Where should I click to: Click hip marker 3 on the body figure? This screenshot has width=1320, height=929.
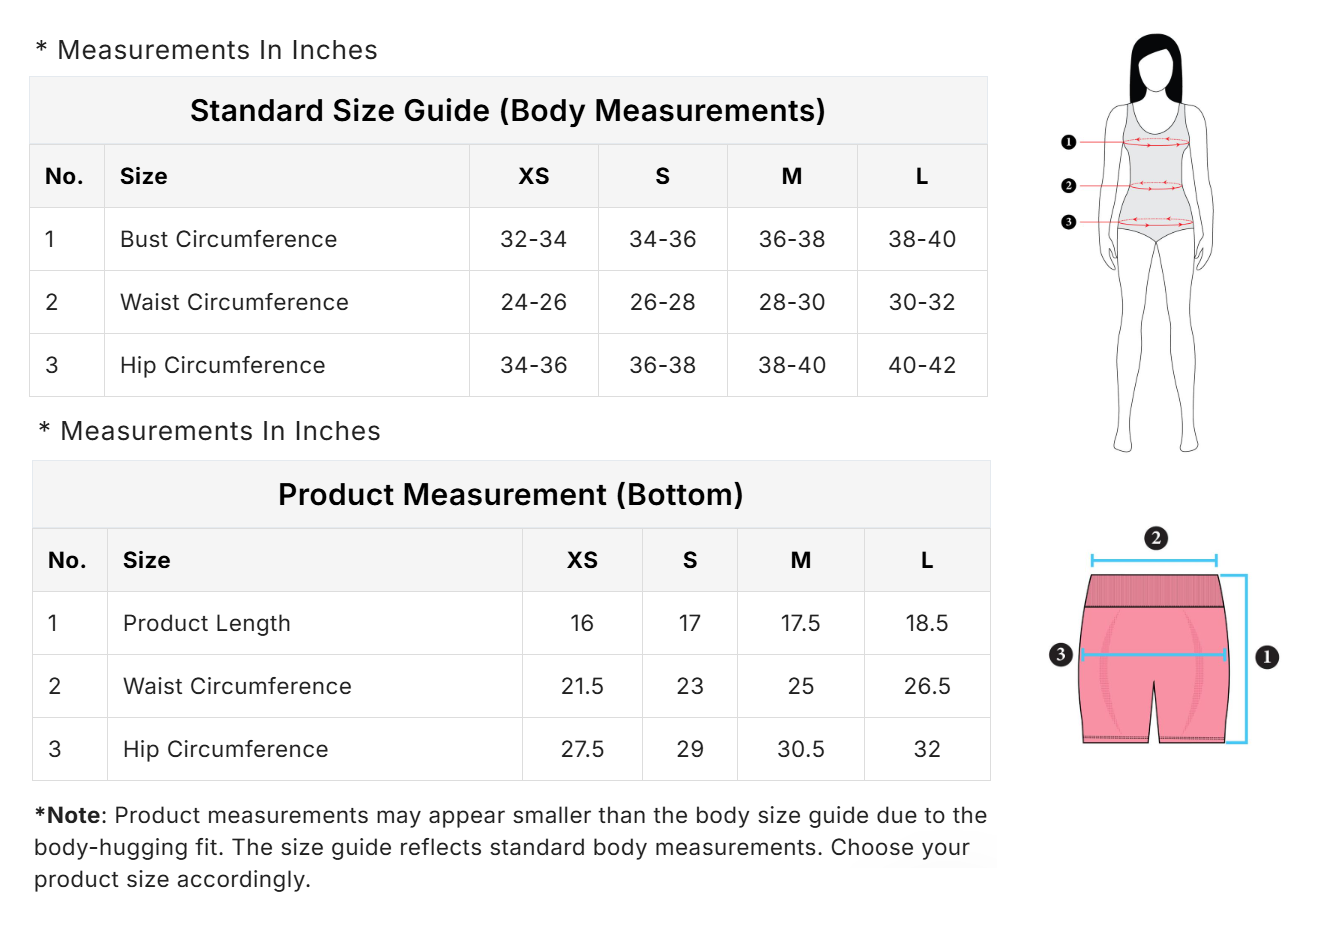coord(1068,222)
